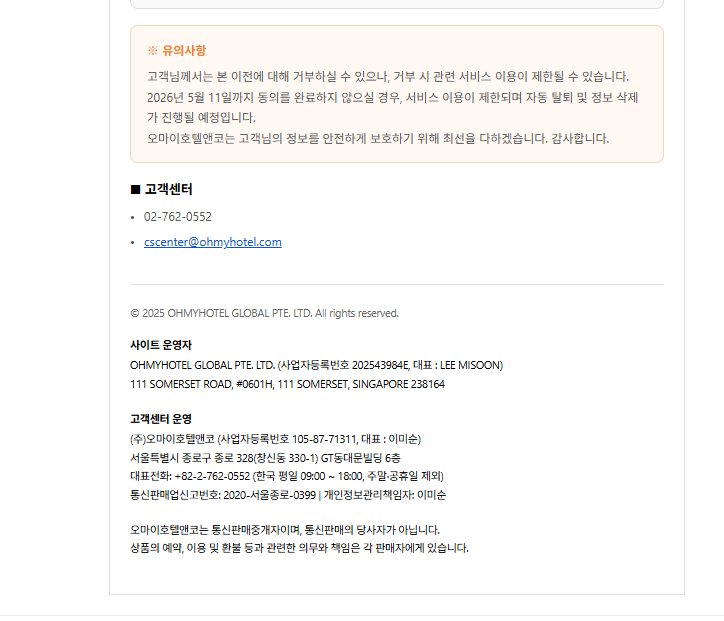724x621 pixels.
Task: Click the 사이트 운영자 heading
Action: (x=160, y=345)
